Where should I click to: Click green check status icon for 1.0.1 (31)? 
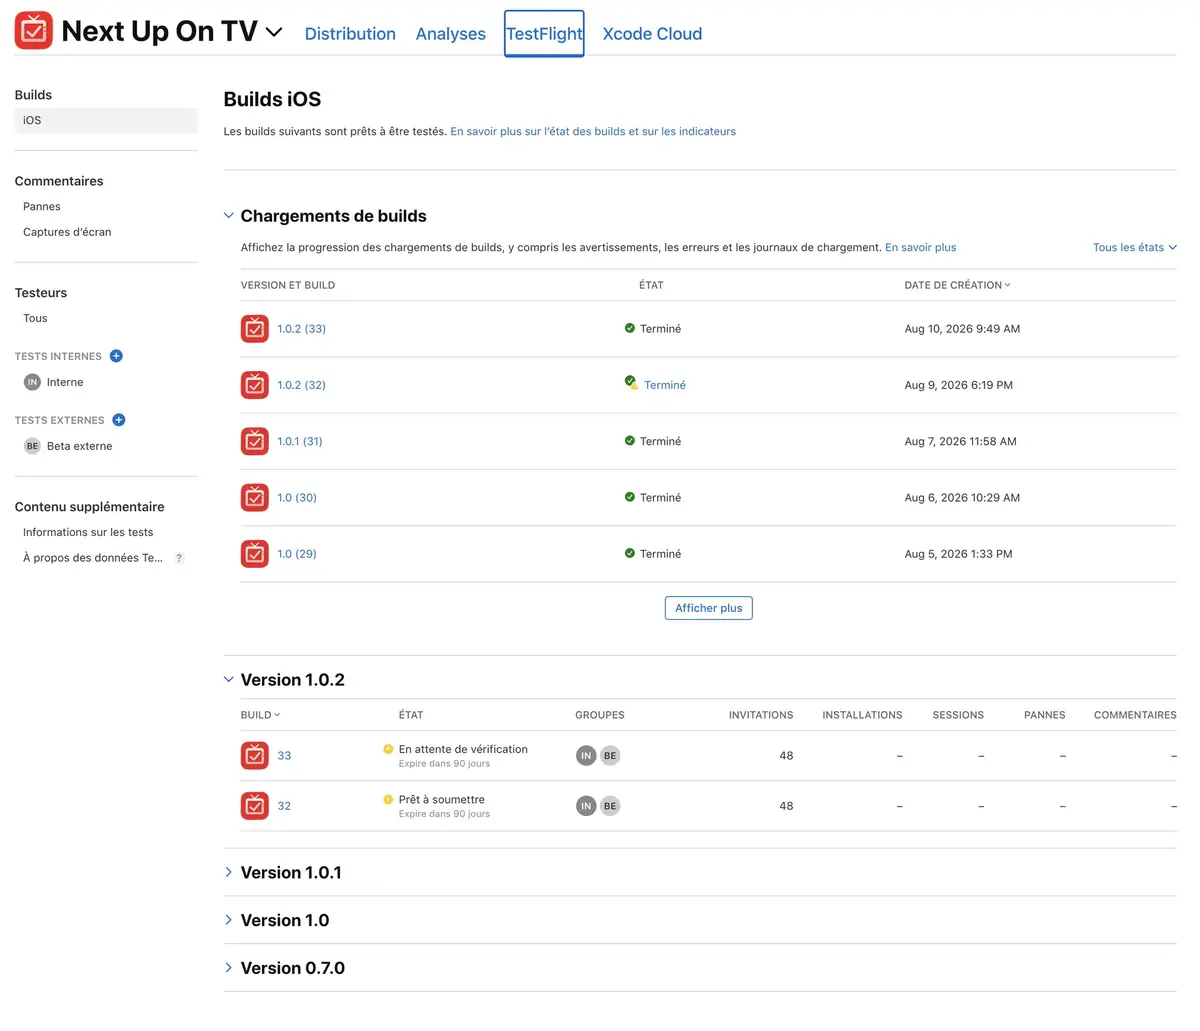[630, 440]
